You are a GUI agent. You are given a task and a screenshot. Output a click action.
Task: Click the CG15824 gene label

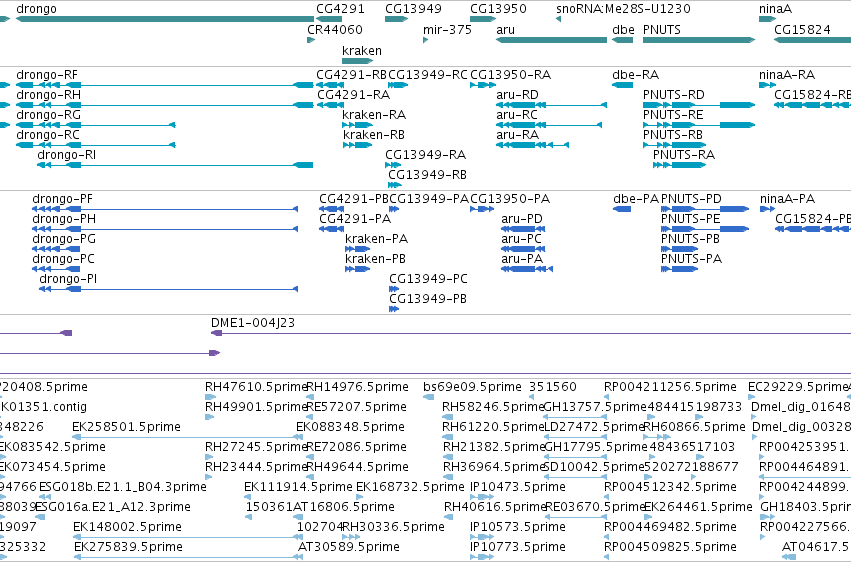(802, 29)
